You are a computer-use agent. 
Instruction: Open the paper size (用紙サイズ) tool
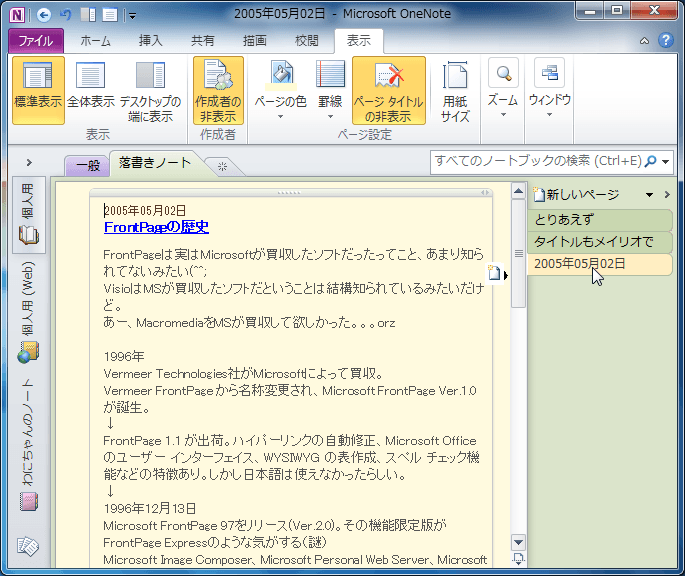(455, 89)
